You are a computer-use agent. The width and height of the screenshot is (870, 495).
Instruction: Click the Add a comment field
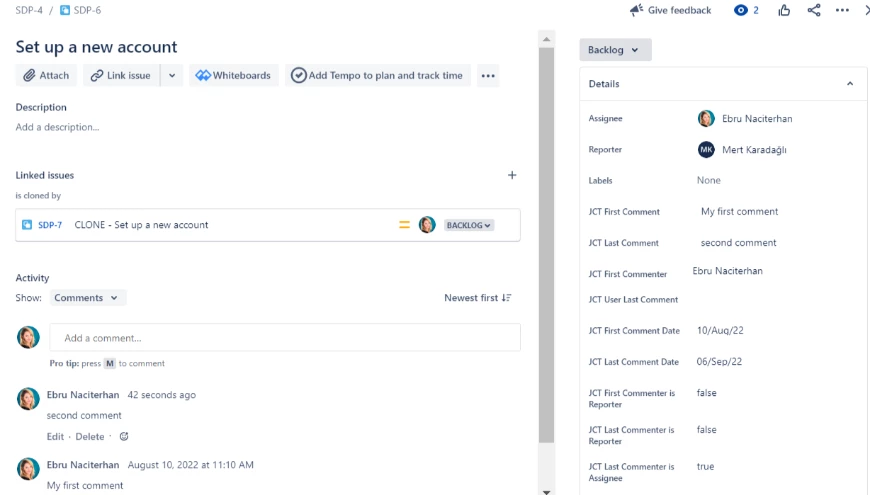click(285, 338)
